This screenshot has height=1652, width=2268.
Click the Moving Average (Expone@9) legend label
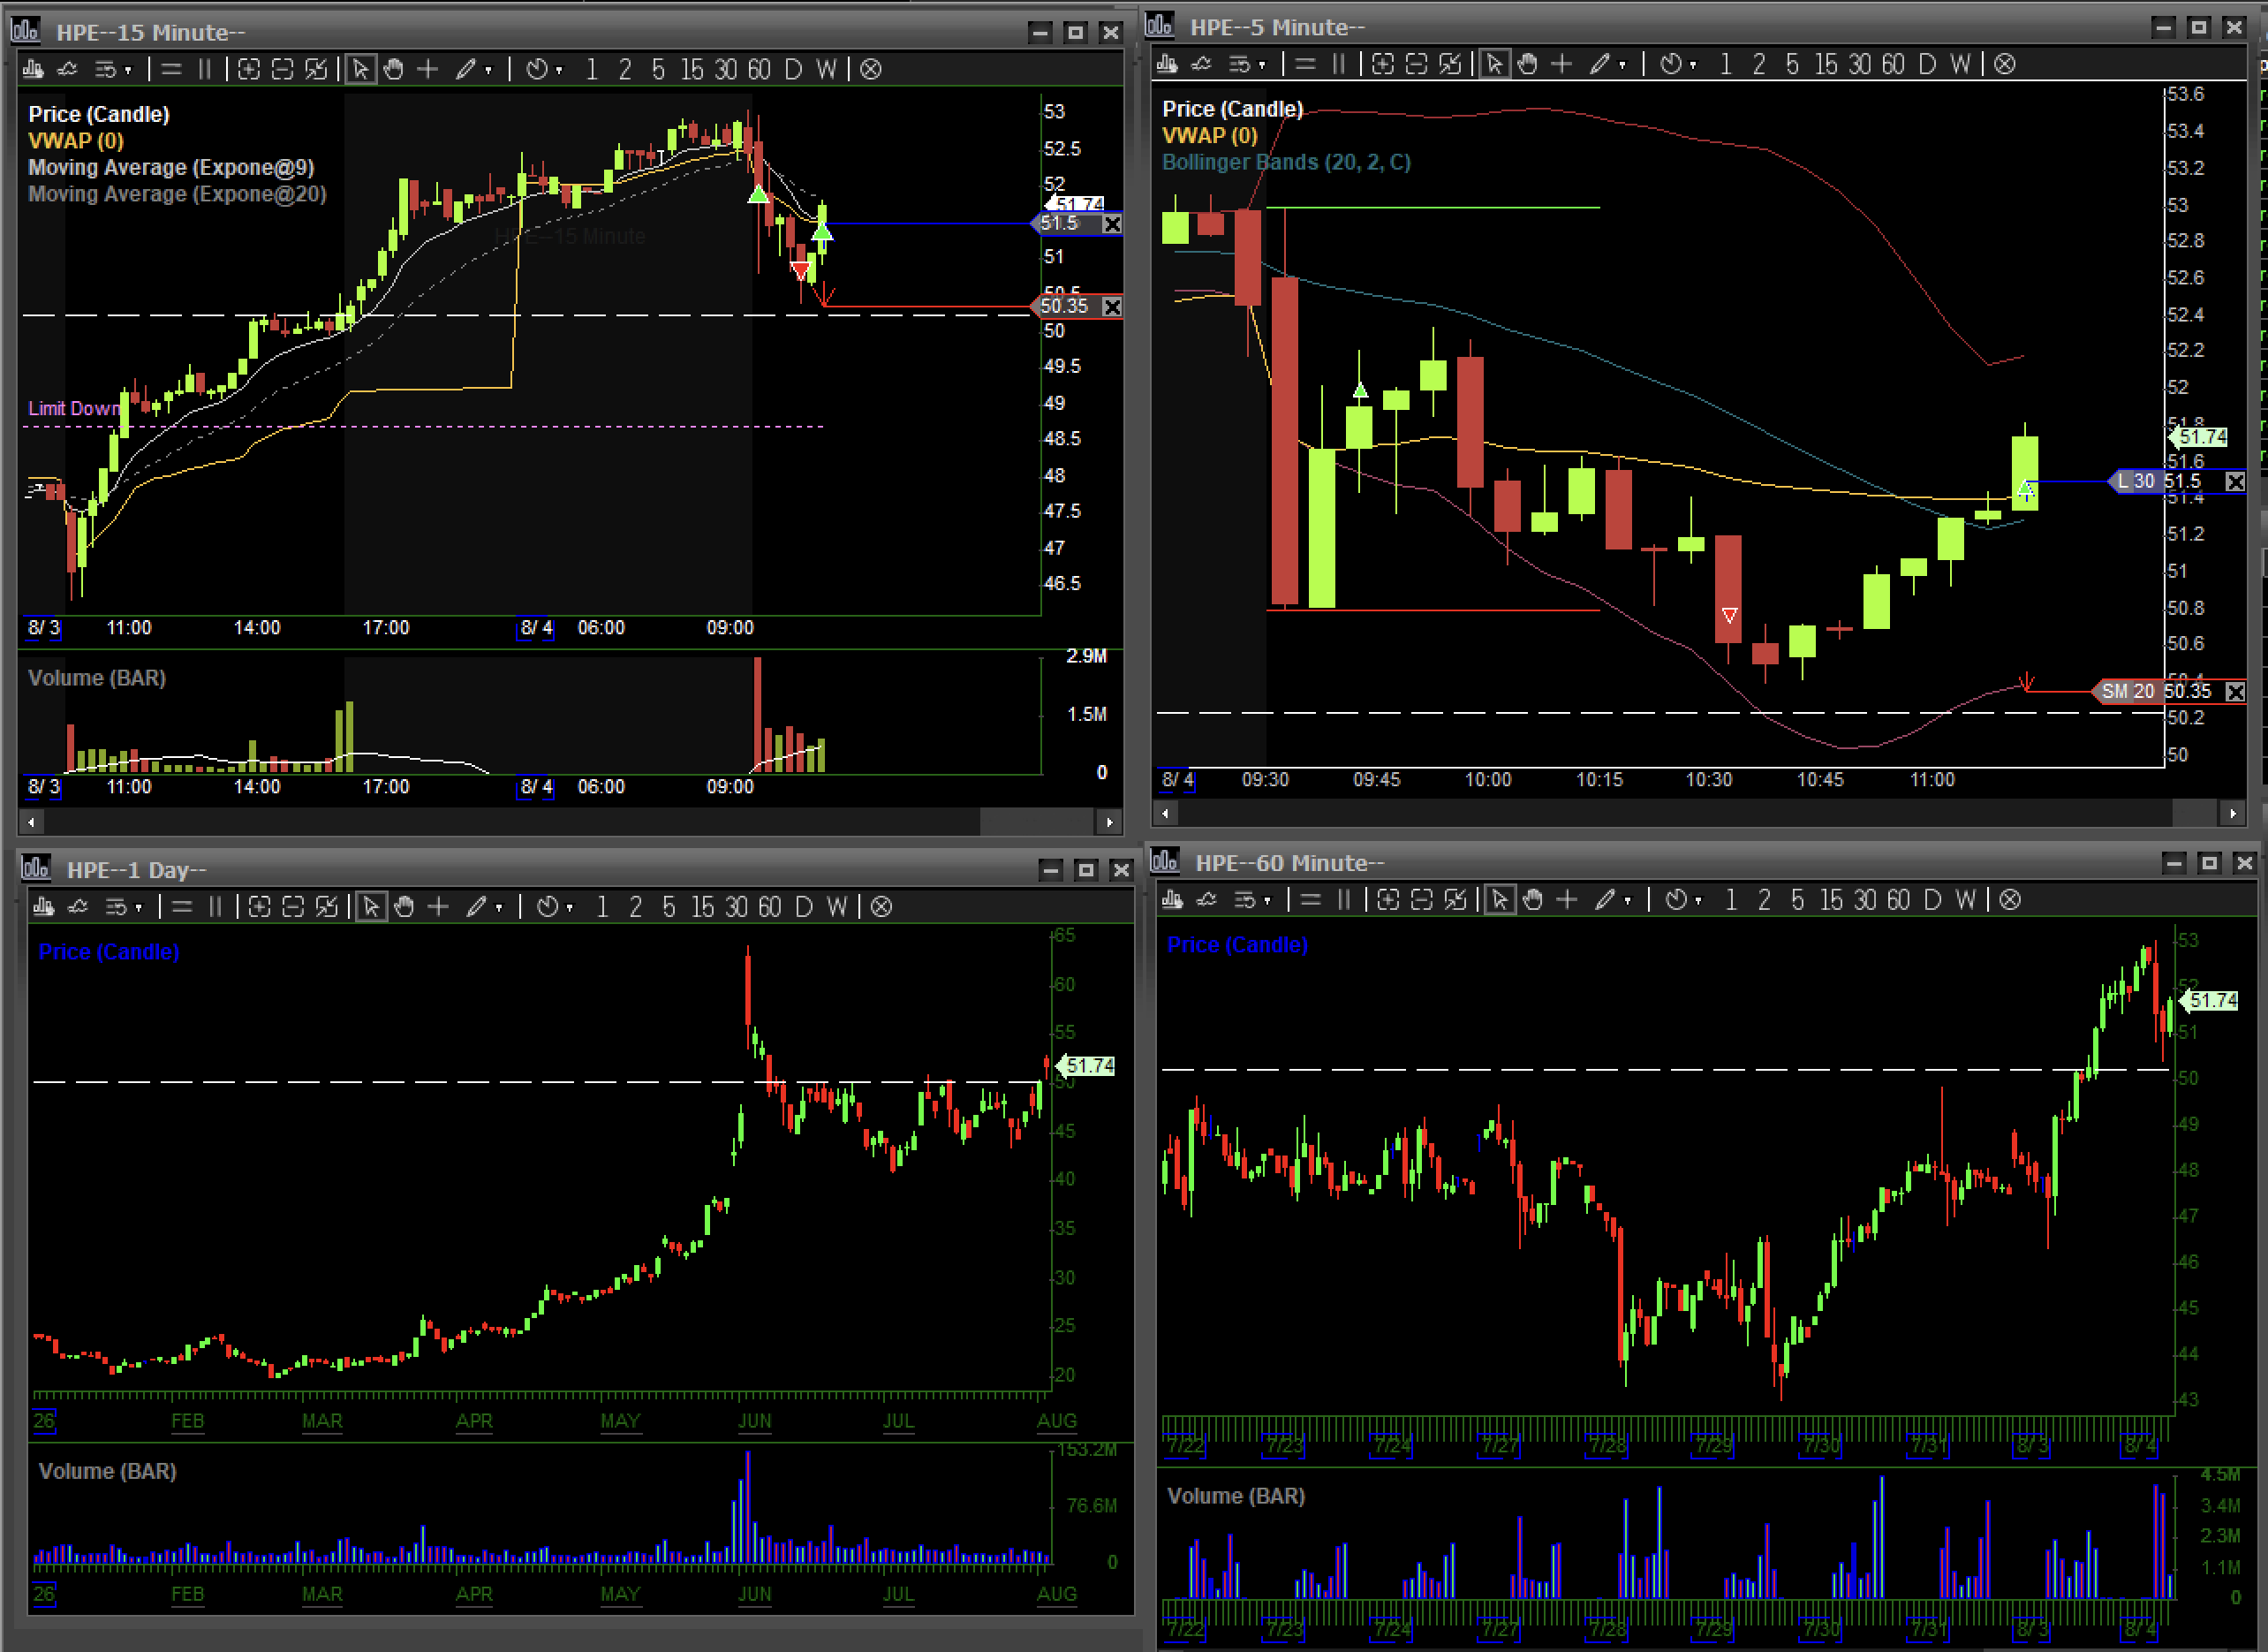pyautogui.click(x=171, y=167)
